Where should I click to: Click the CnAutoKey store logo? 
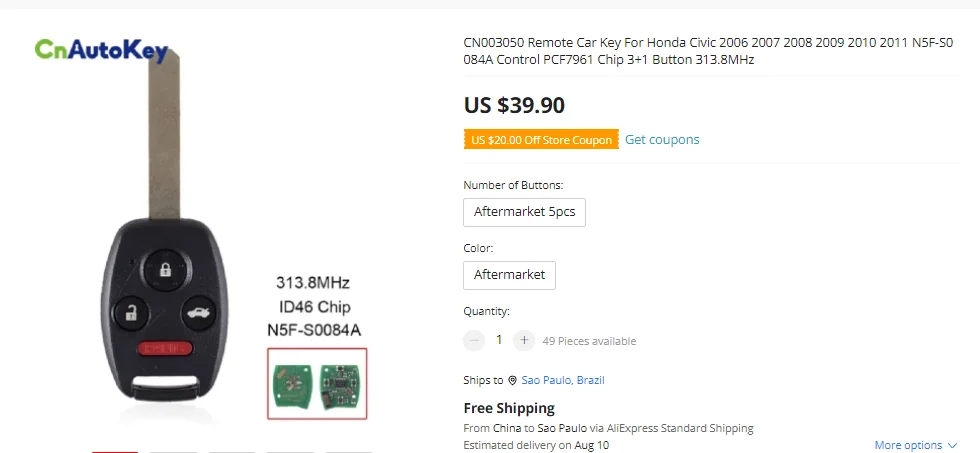point(101,49)
